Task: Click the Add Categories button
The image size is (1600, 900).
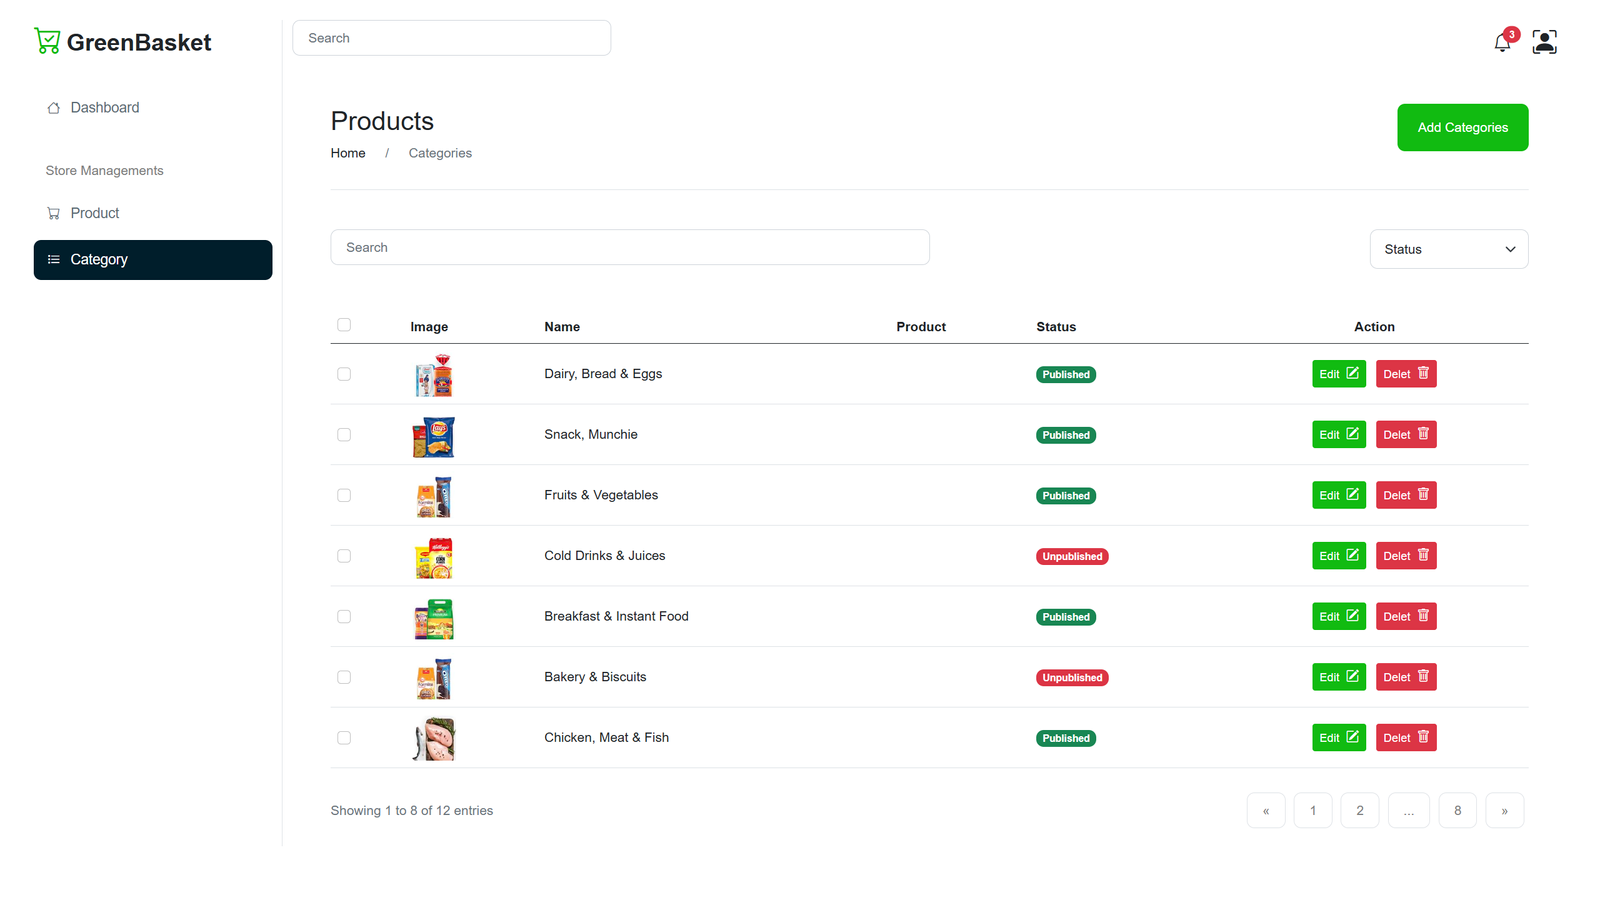Action: pos(1462,128)
